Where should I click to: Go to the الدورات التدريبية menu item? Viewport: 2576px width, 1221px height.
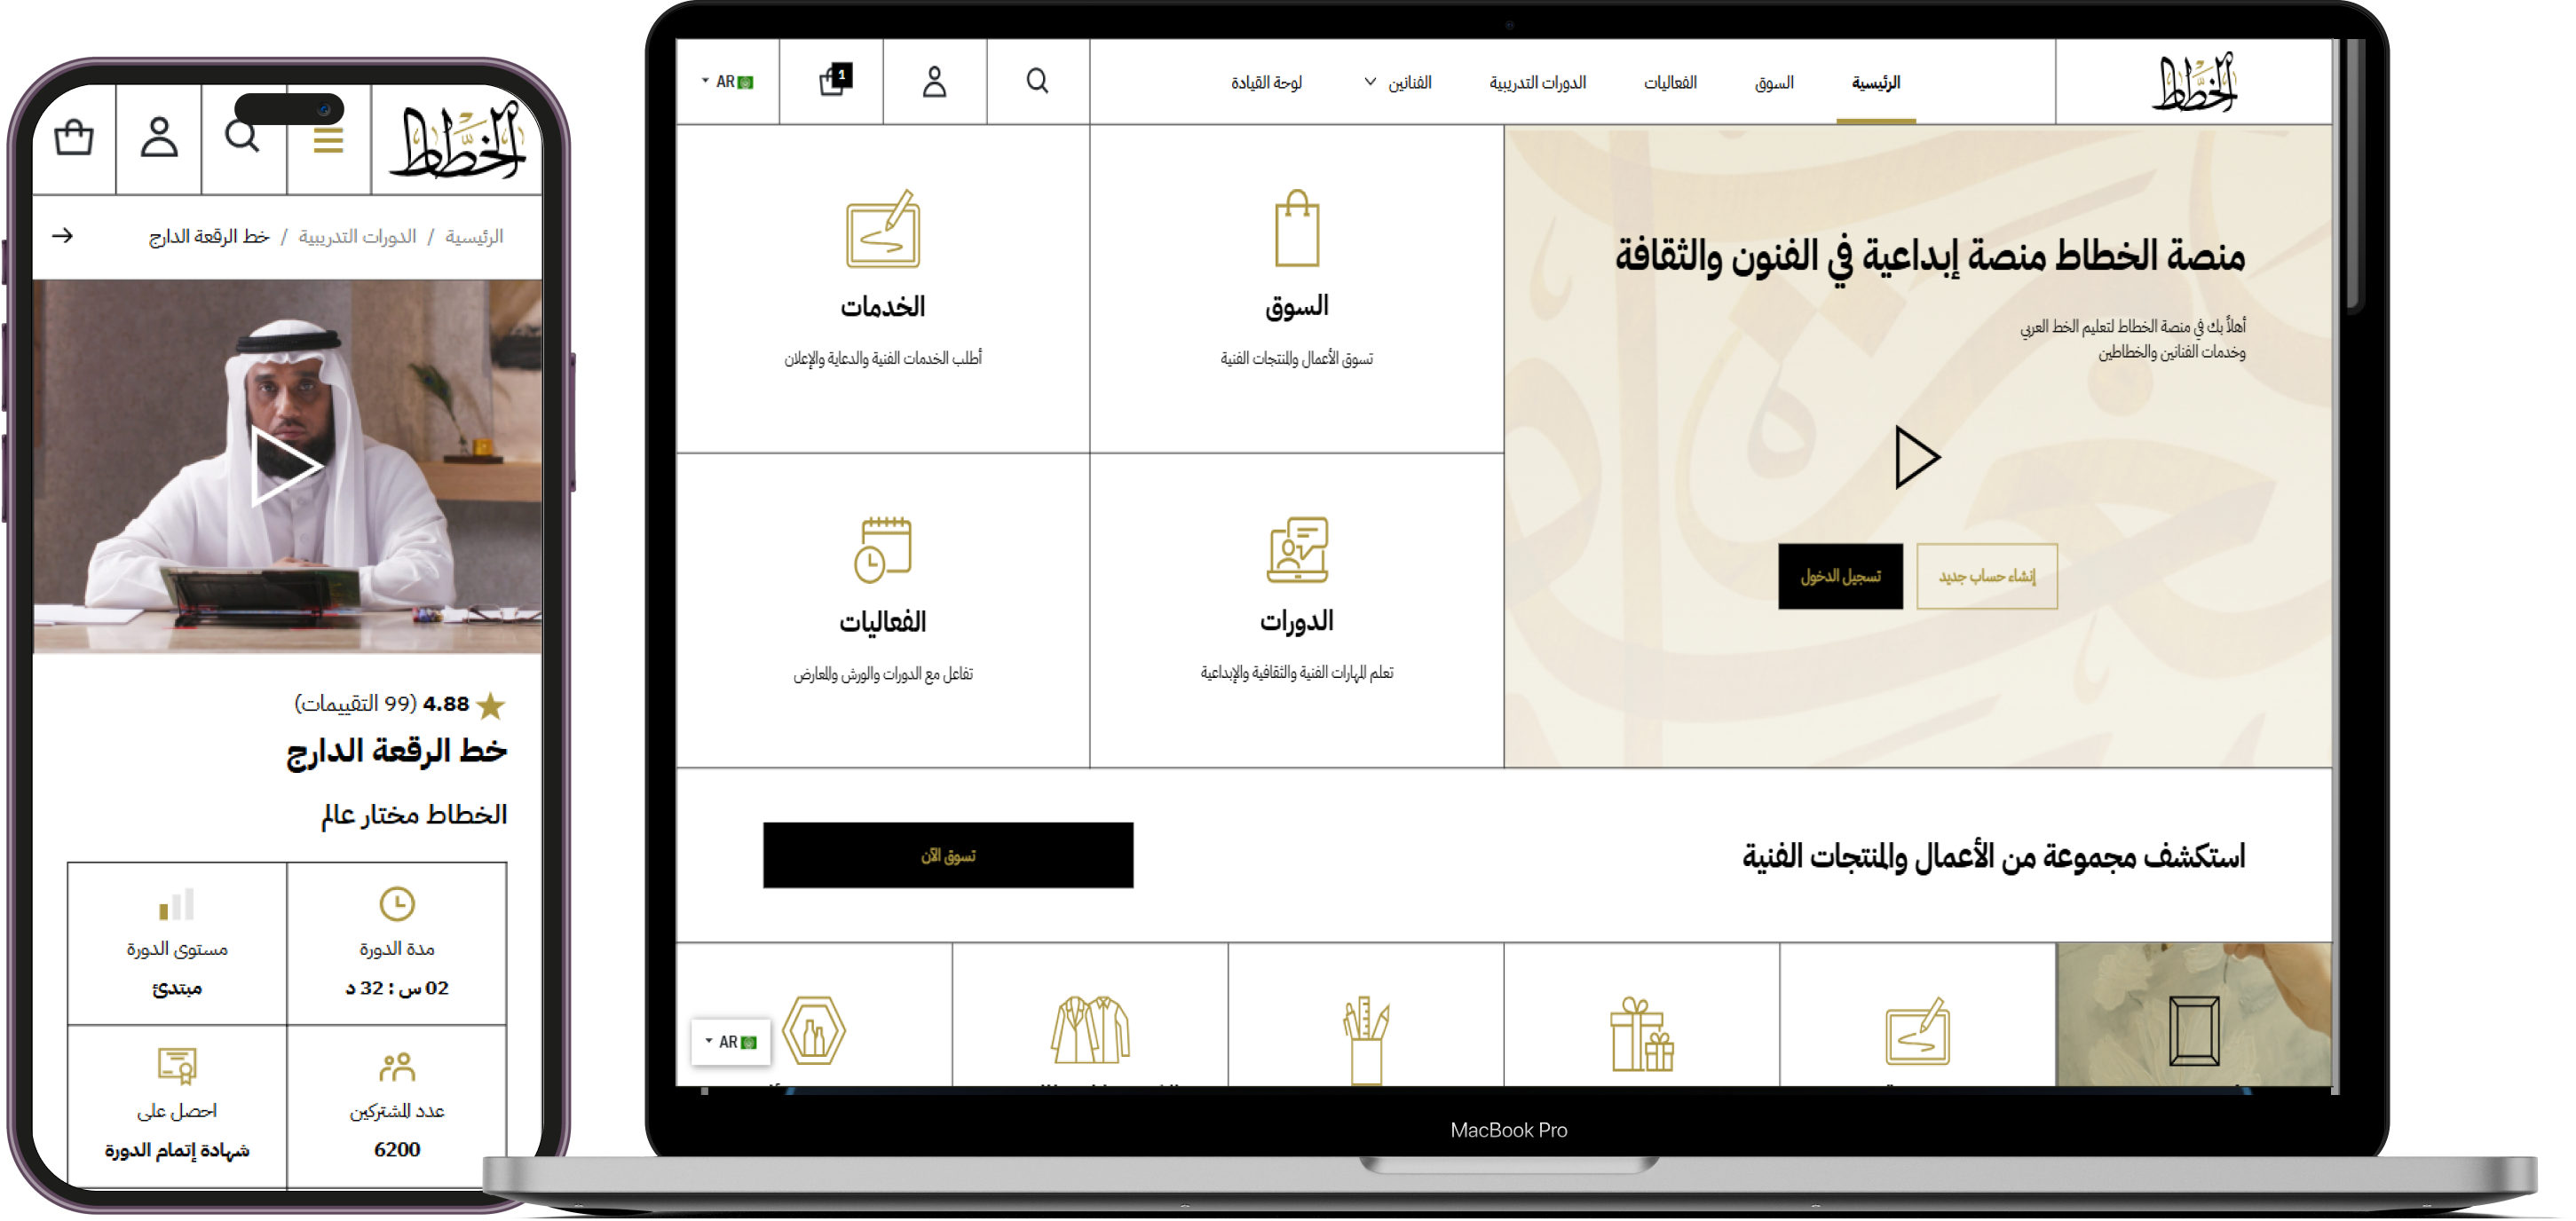point(1537,83)
